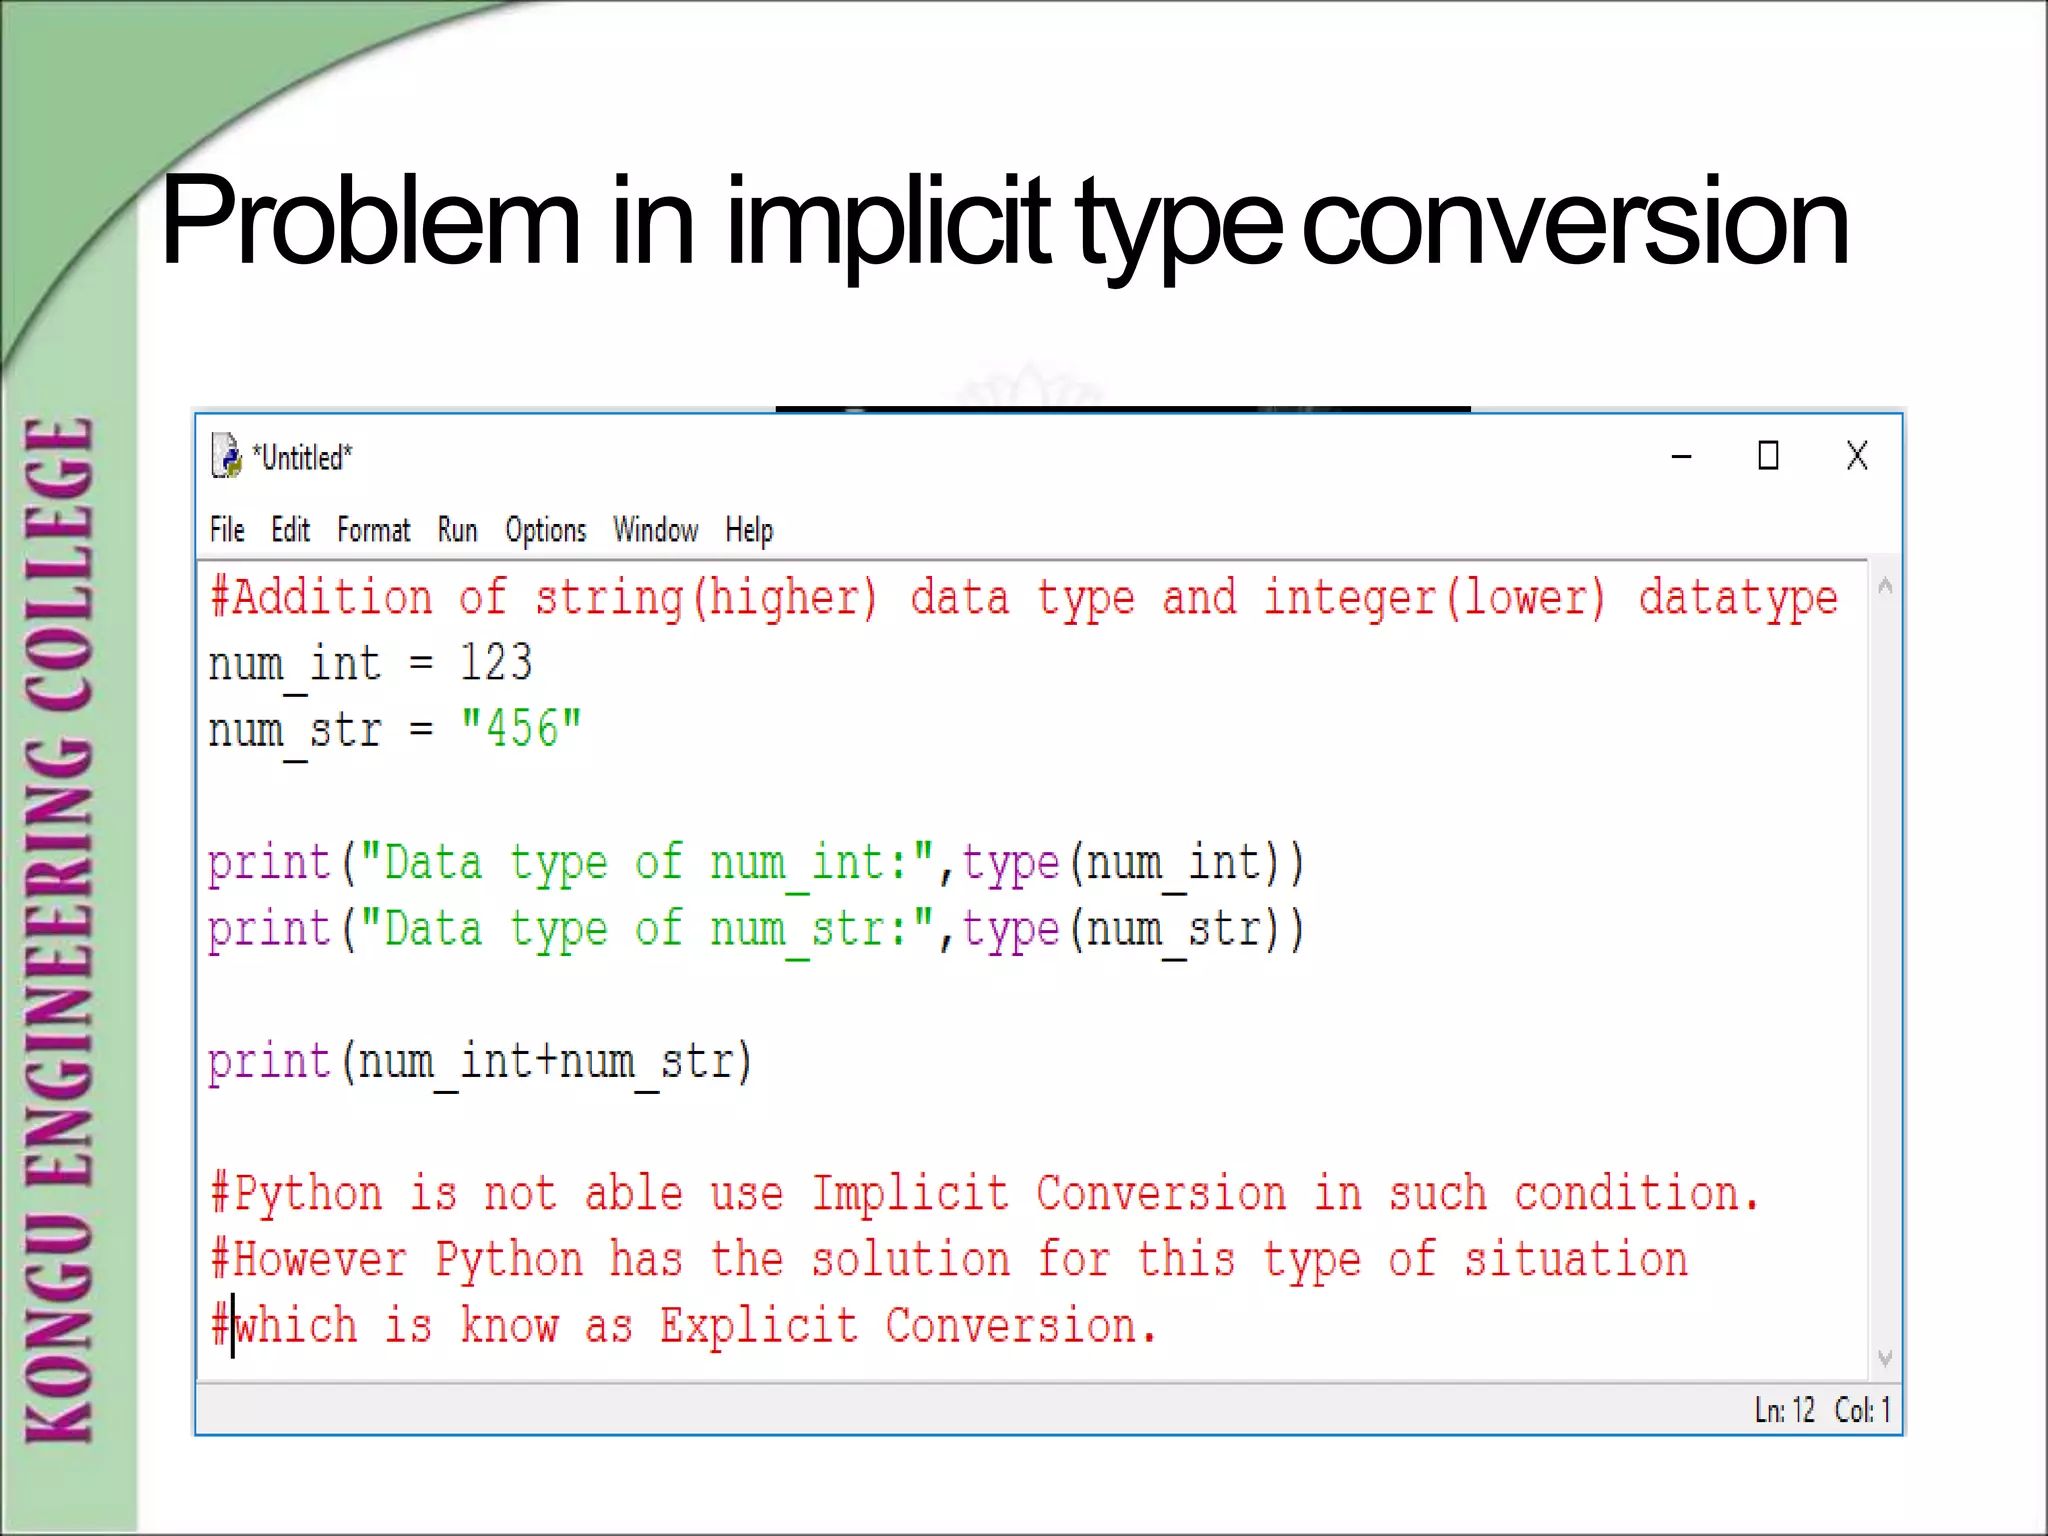Open the Options menu

[545, 530]
